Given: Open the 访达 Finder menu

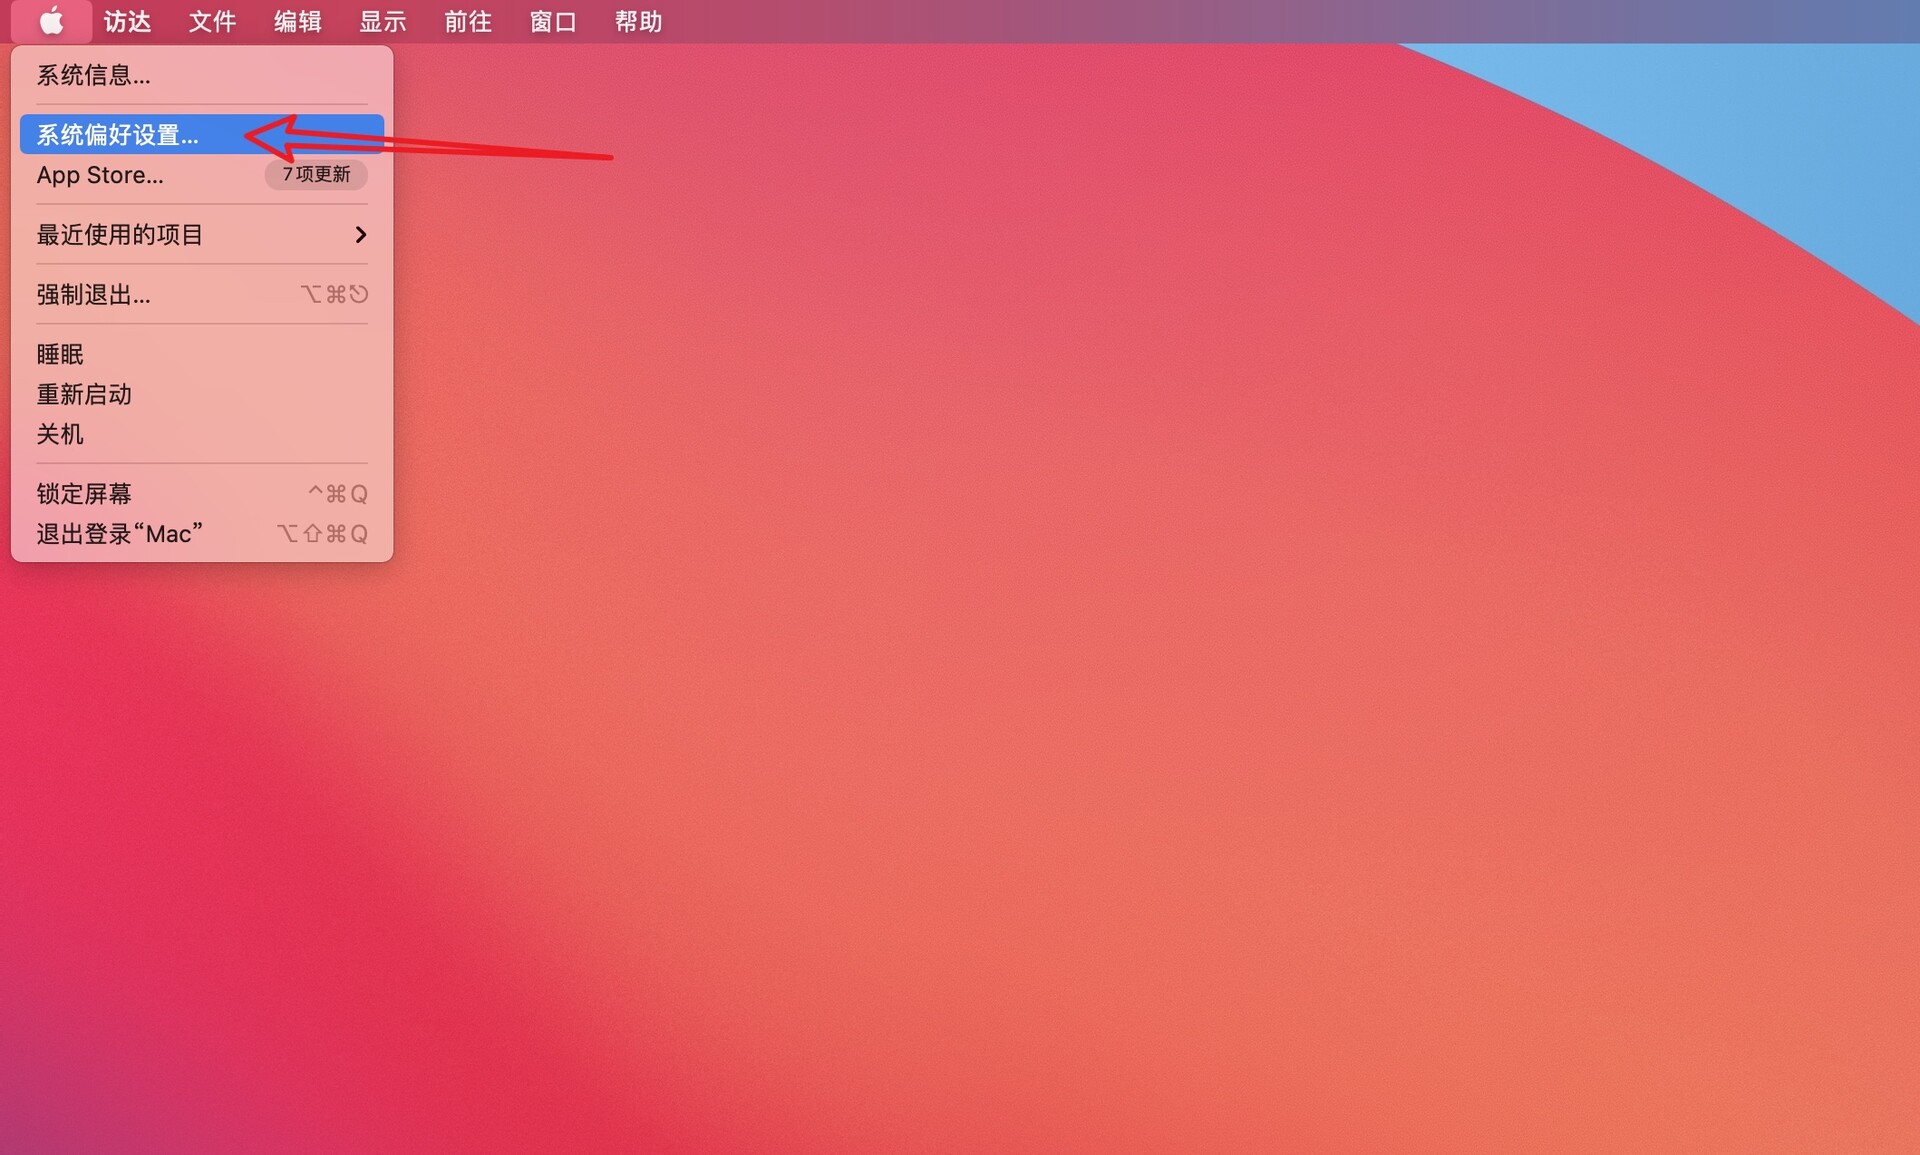Looking at the screenshot, I should pyautogui.click(x=127, y=21).
